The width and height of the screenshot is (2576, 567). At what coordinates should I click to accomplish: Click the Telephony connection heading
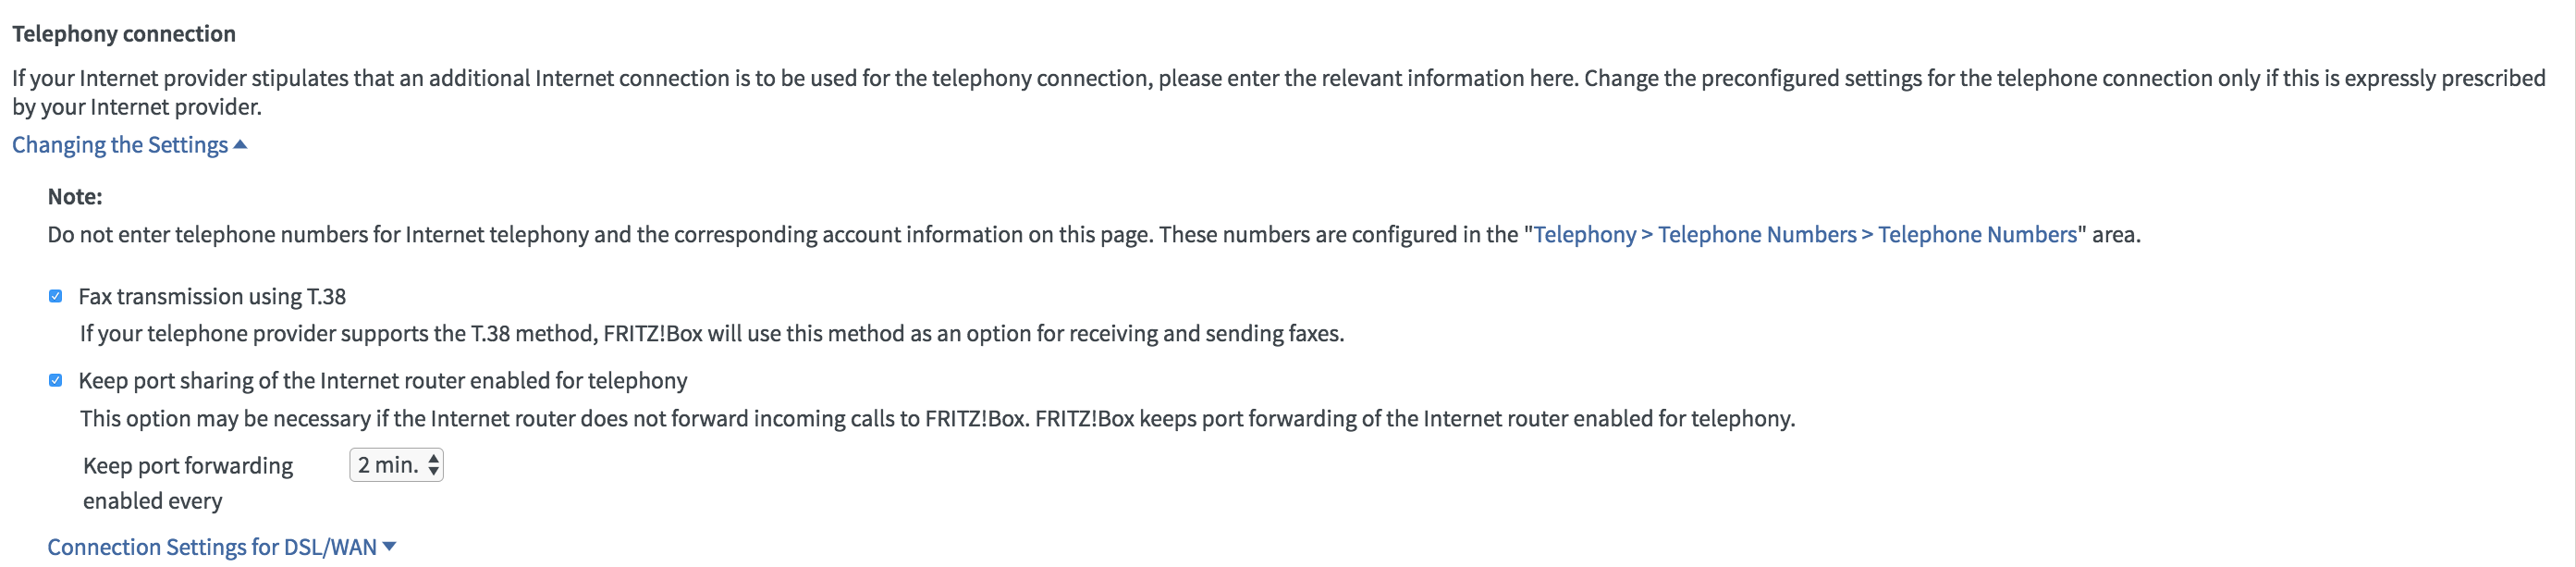[124, 34]
